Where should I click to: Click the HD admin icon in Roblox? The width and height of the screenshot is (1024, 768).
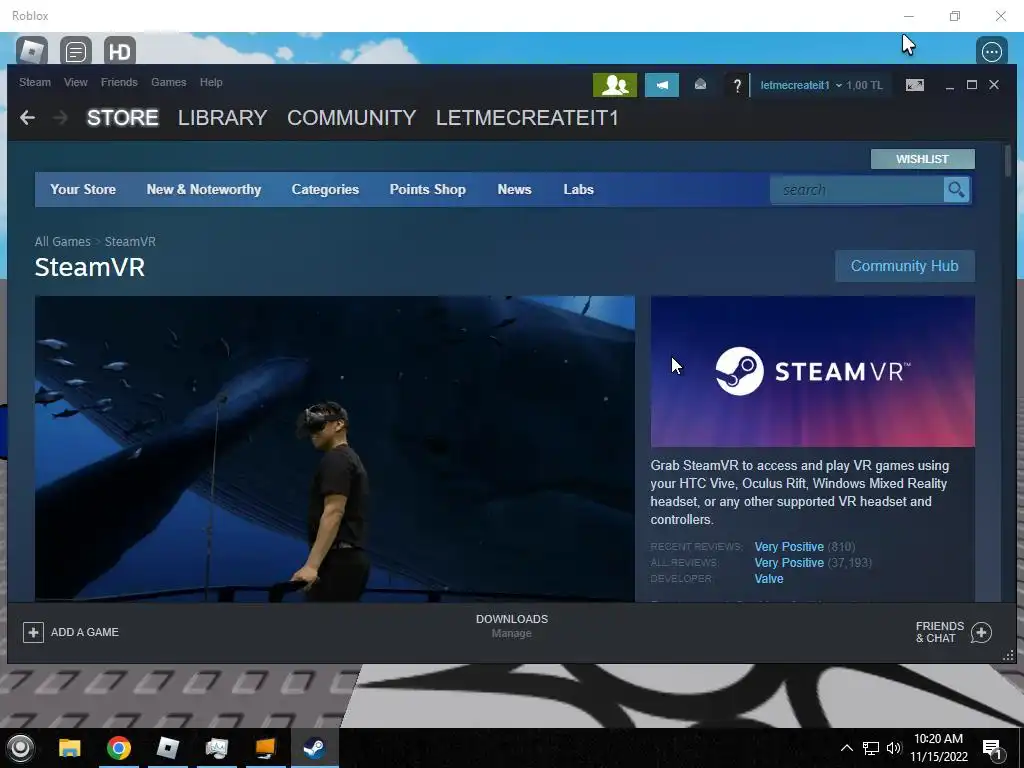click(120, 51)
